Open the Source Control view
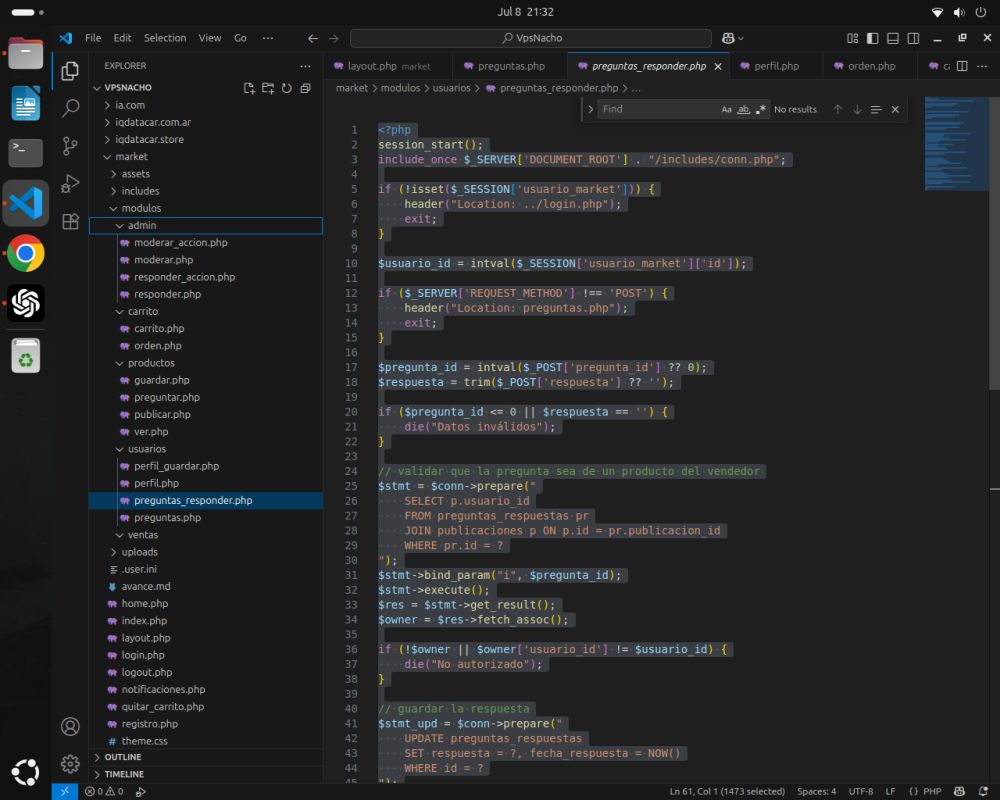This screenshot has height=800, width=1000. pos(70,146)
